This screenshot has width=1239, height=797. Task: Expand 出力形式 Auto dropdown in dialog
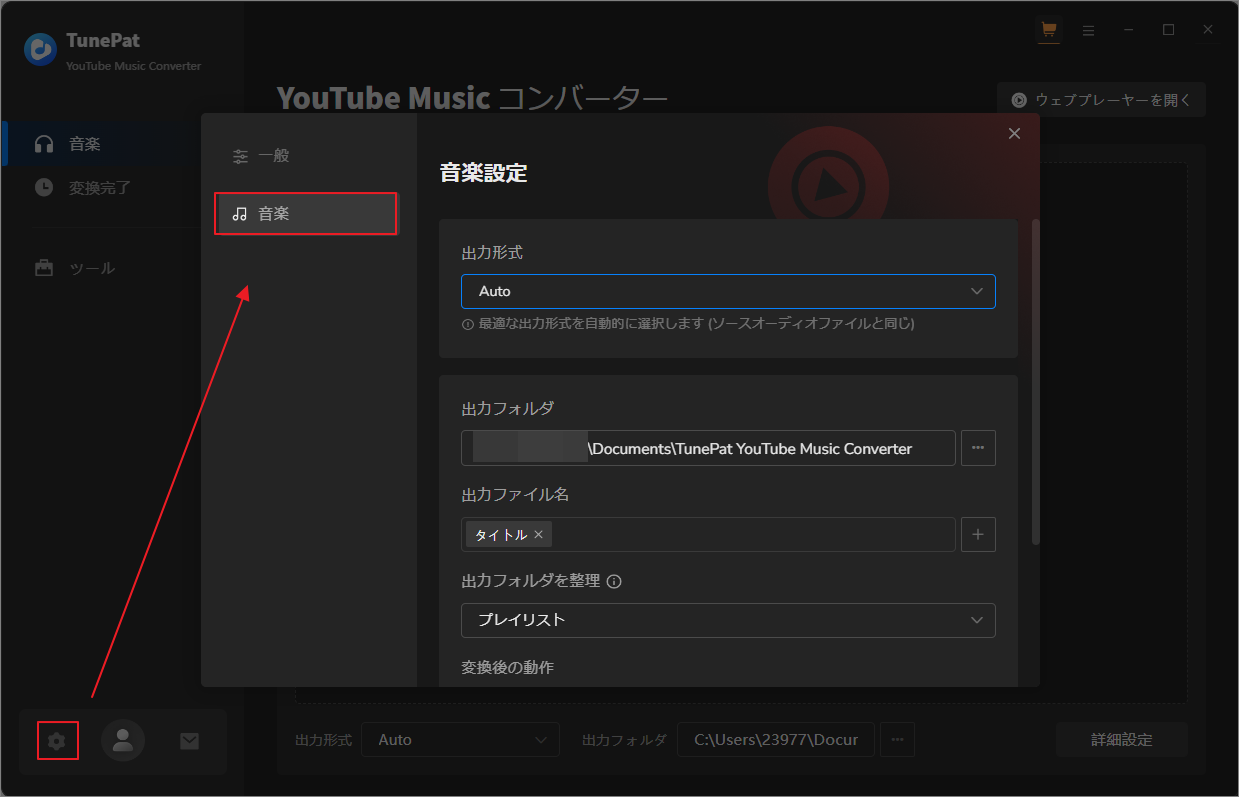(728, 291)
